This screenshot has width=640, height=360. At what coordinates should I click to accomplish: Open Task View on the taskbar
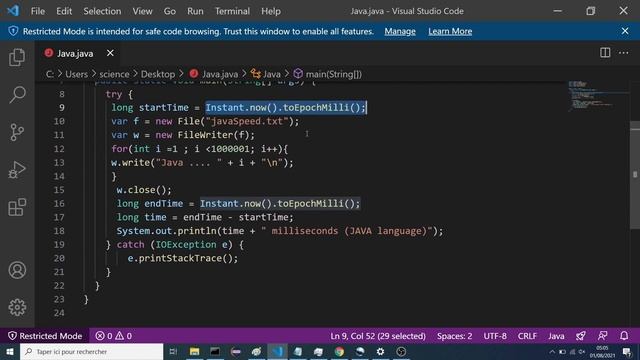tap(173, 351)
